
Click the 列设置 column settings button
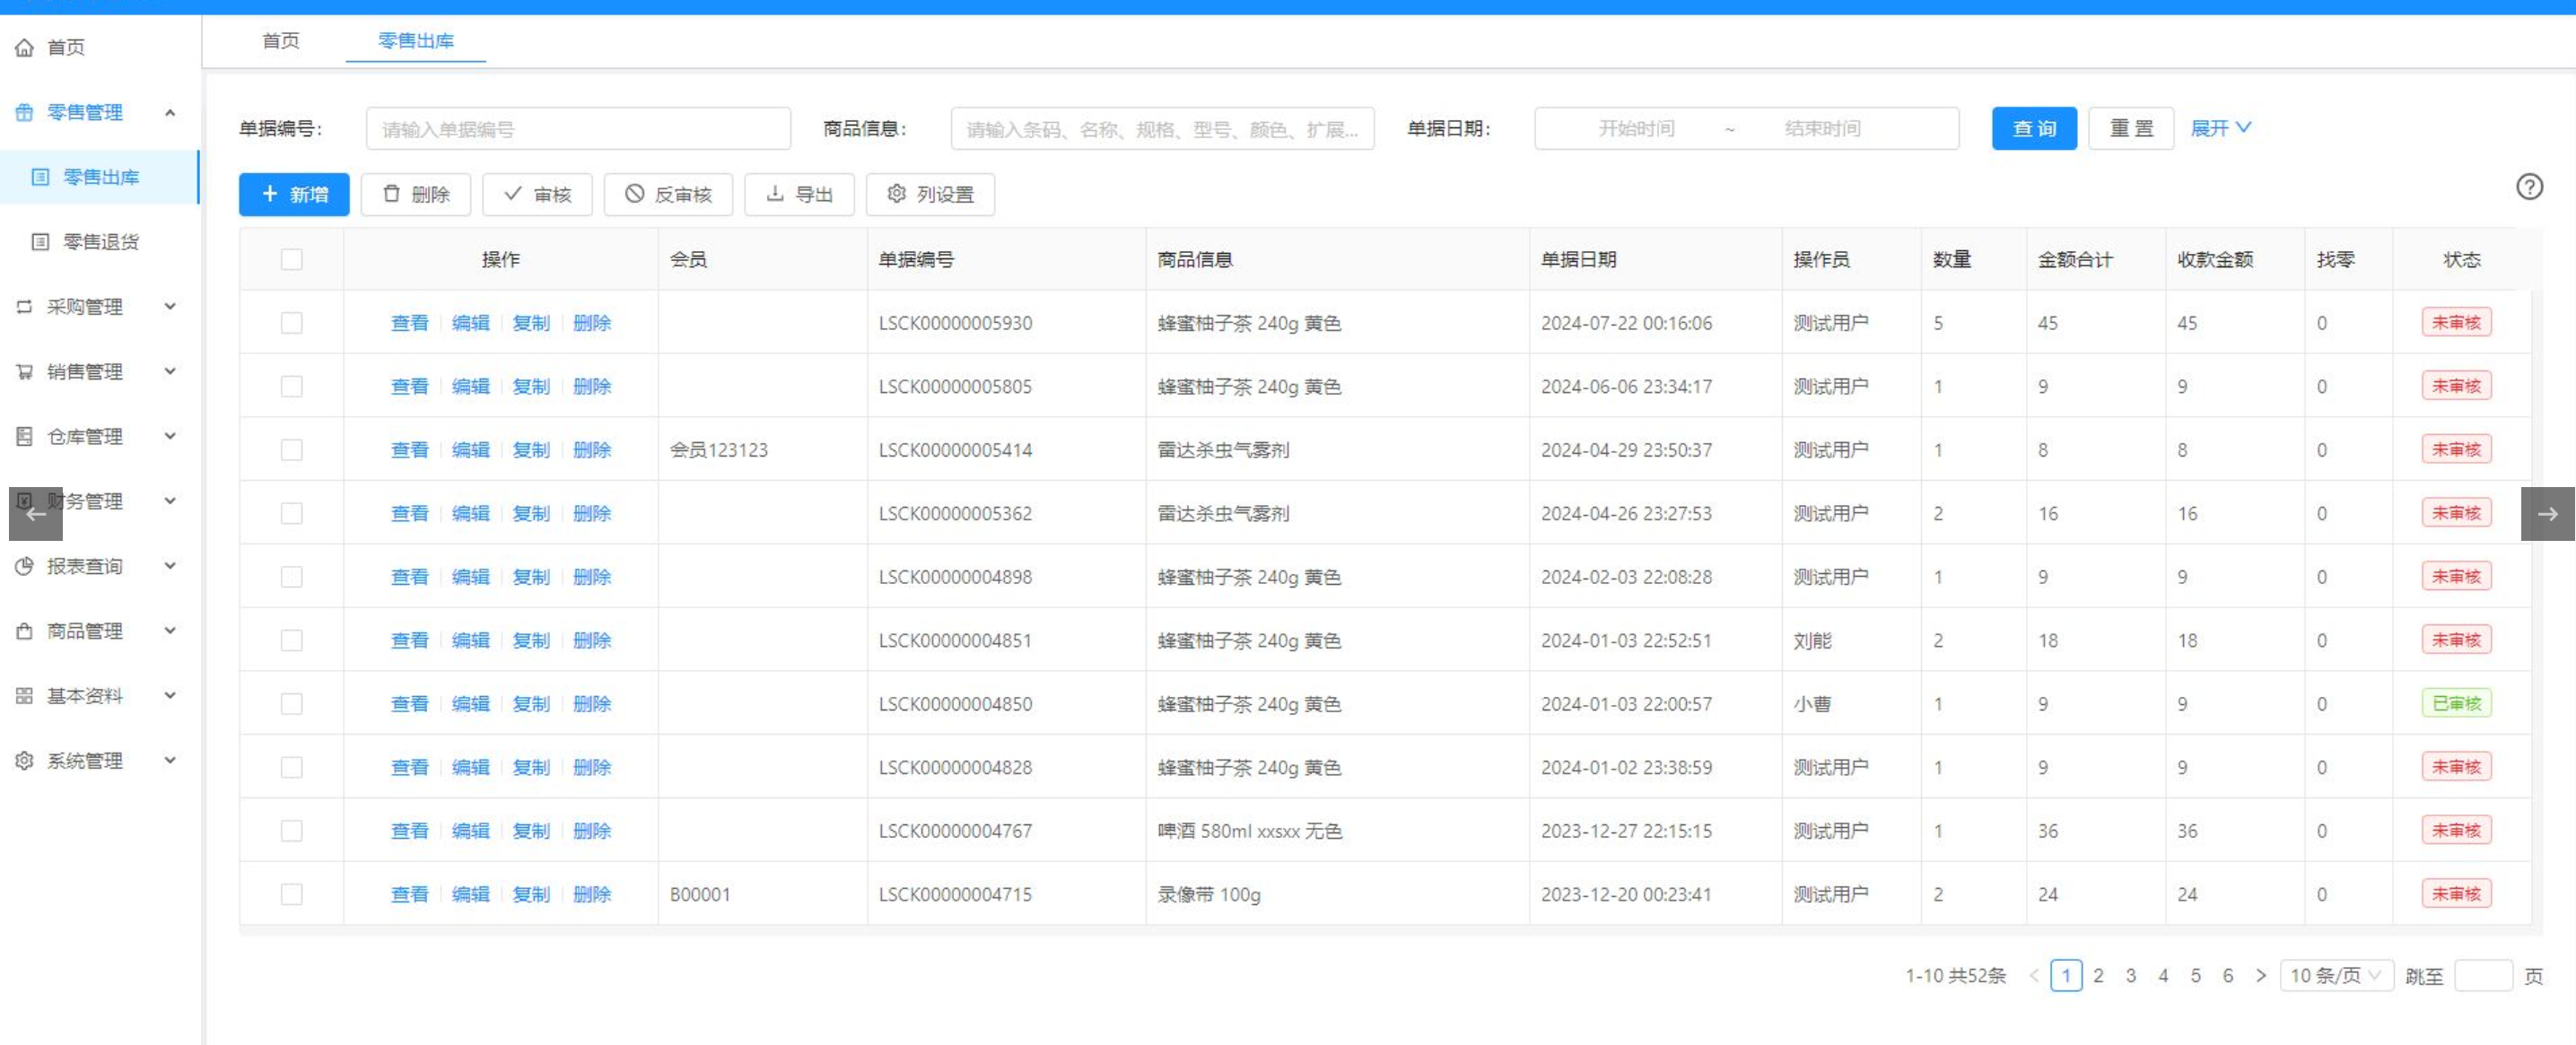pyautogui.click(x=930, y=195)
